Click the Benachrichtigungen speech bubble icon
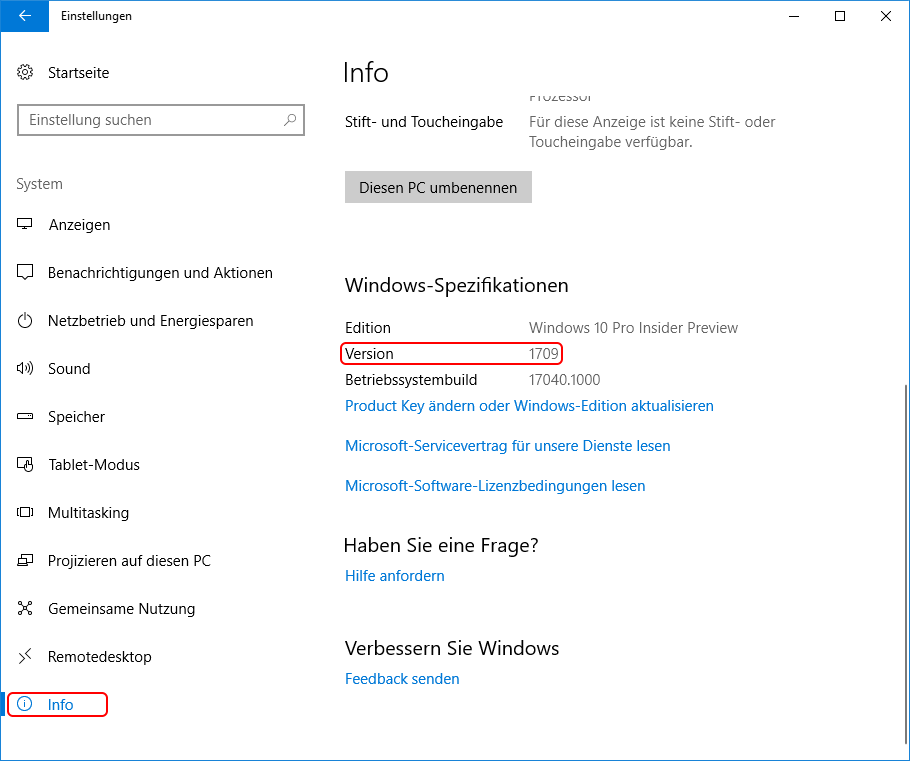The width and height of the screenshot is (910, 761). coord(25,272)
